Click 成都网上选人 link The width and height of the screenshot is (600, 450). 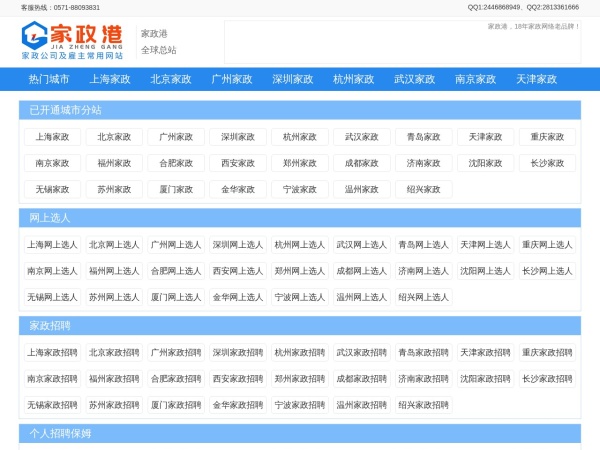[361, 271]
